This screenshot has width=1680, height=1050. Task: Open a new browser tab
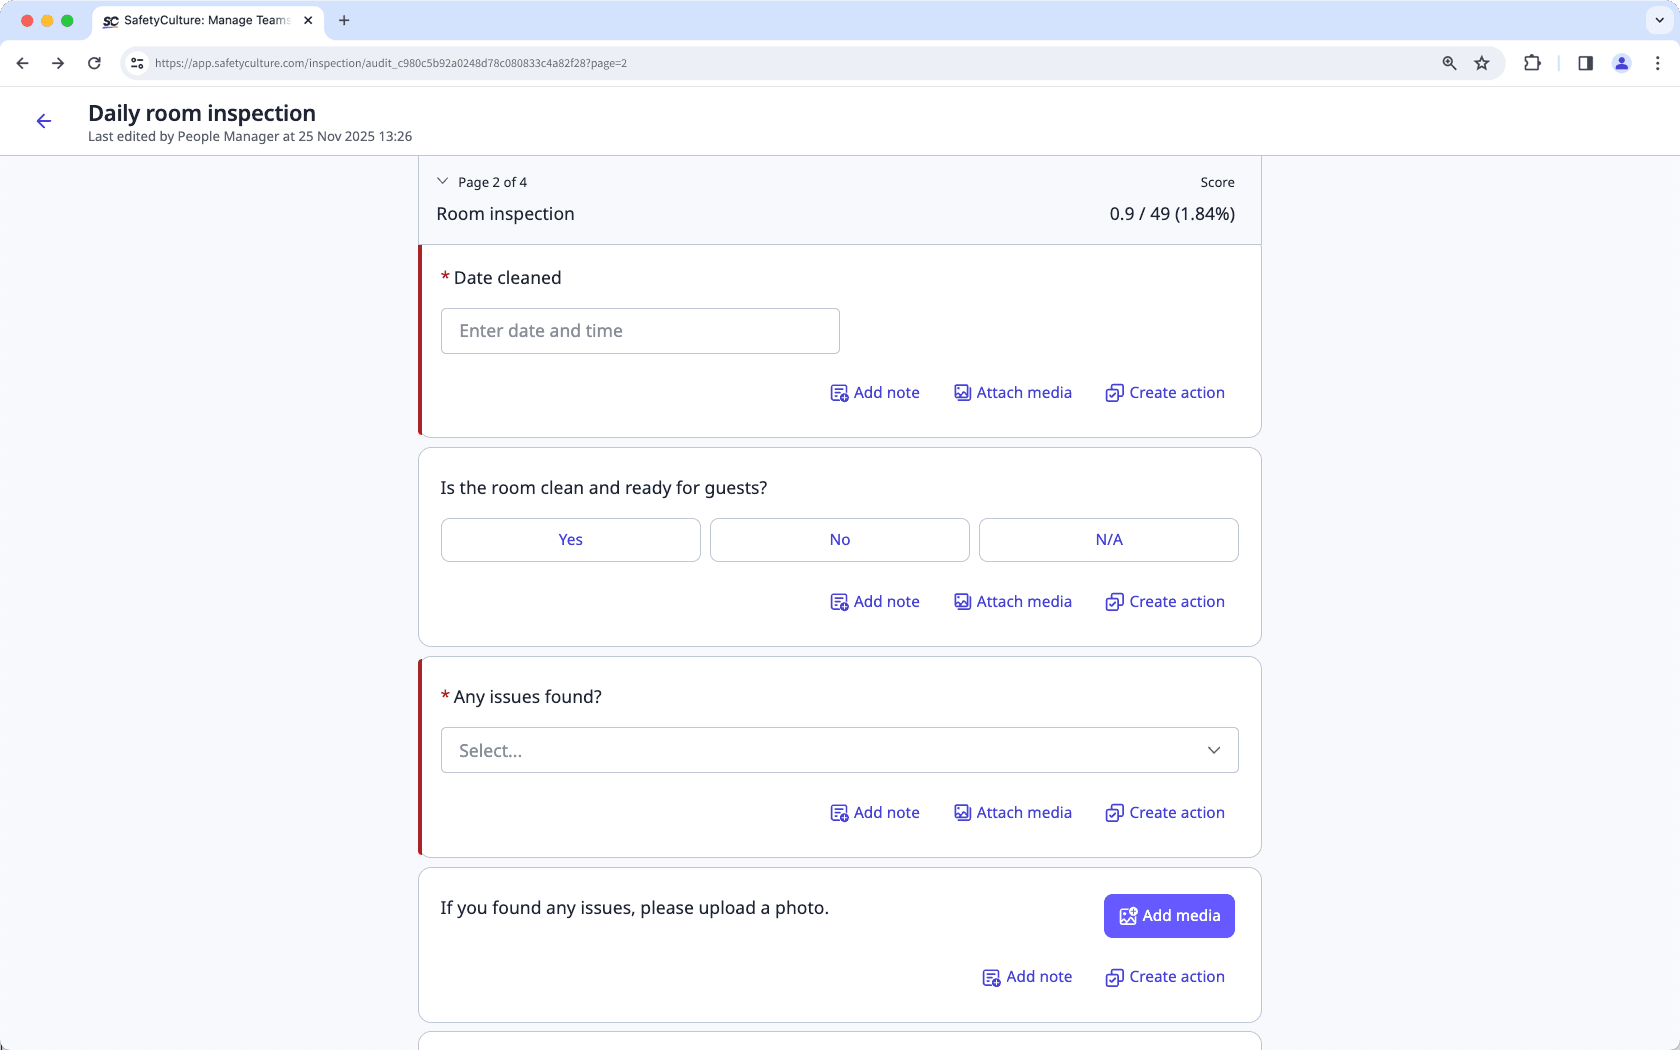(x=344, y=20)
